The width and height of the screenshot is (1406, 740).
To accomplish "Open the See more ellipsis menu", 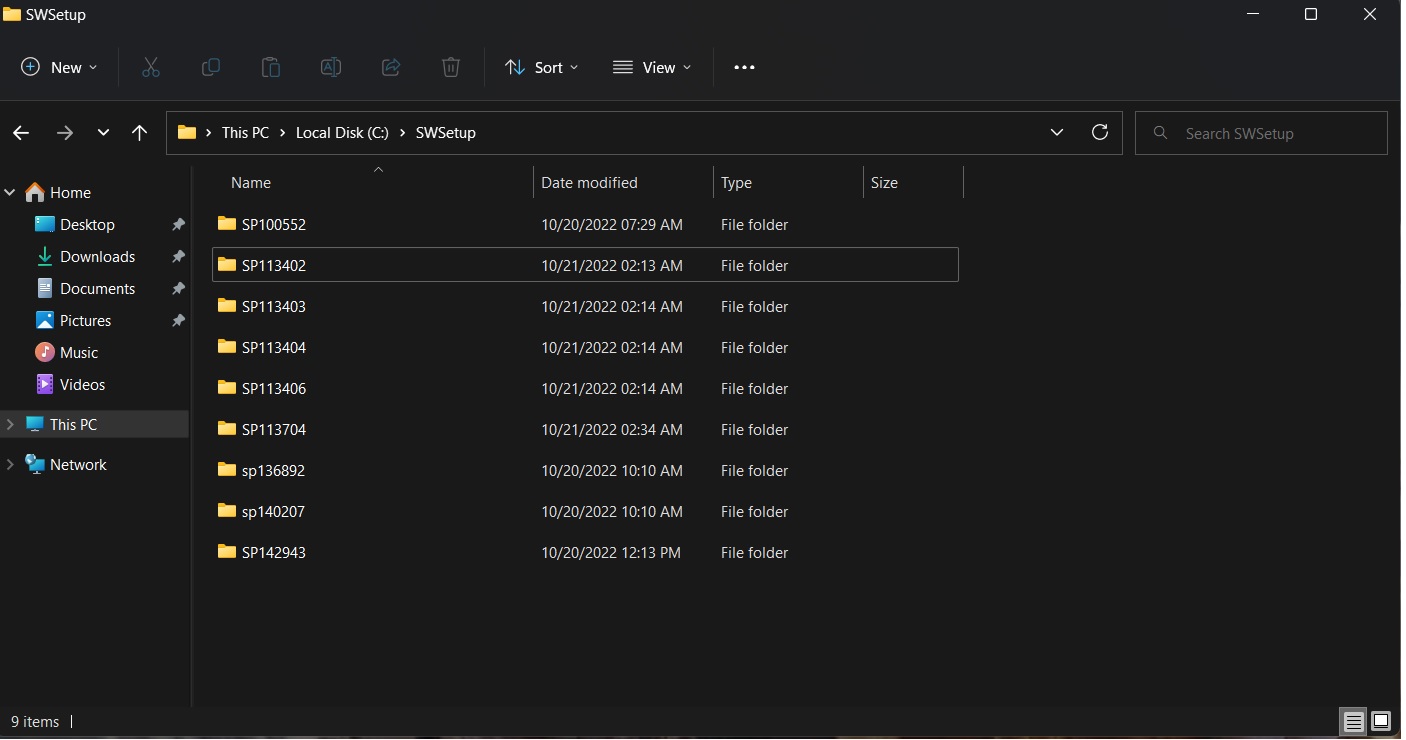I will click(744, 67).
